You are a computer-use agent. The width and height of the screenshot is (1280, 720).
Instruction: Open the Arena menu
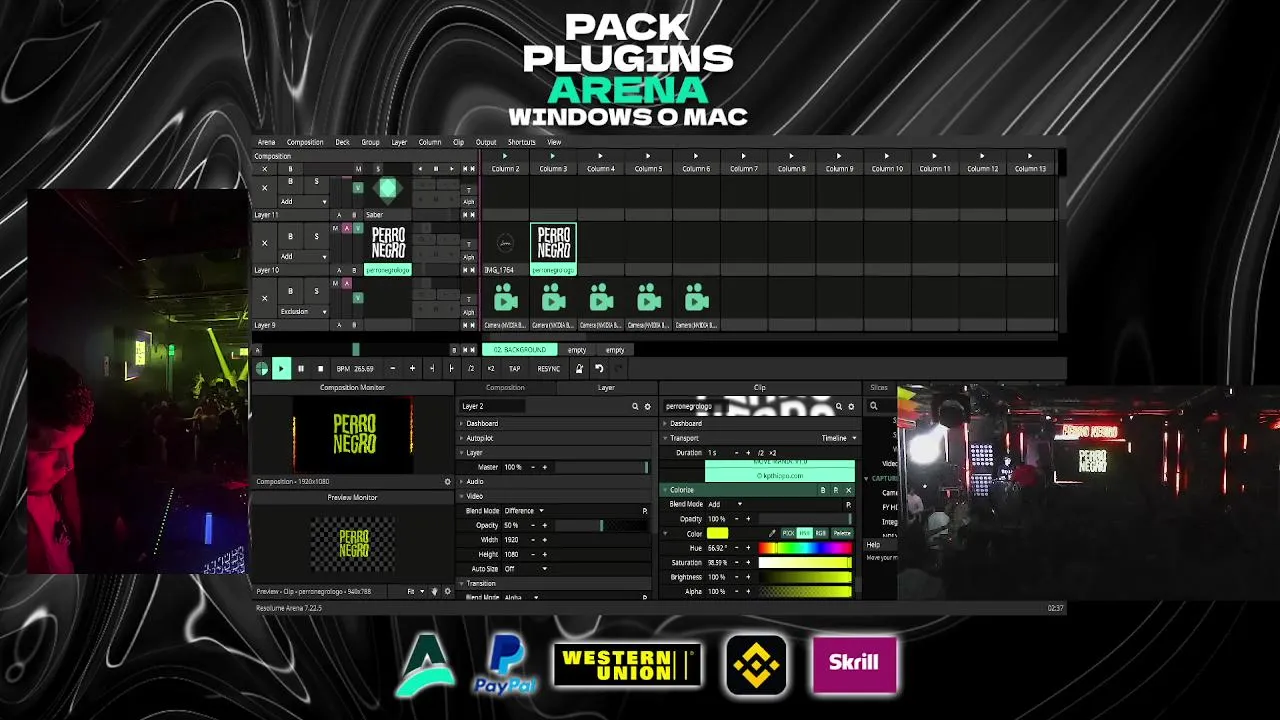point(266,142)
